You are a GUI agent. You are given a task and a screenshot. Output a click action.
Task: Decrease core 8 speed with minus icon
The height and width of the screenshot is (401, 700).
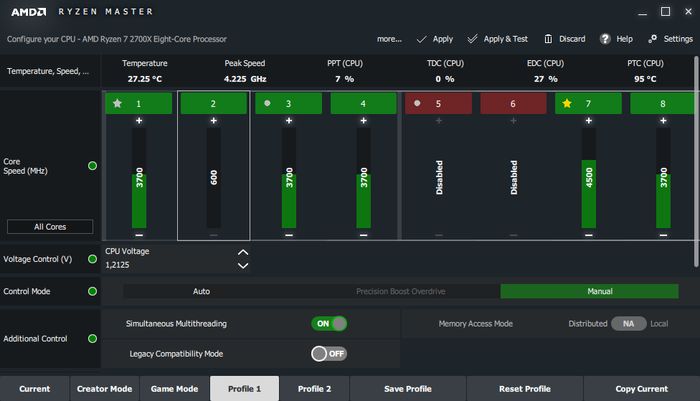[x=663, y=235]
